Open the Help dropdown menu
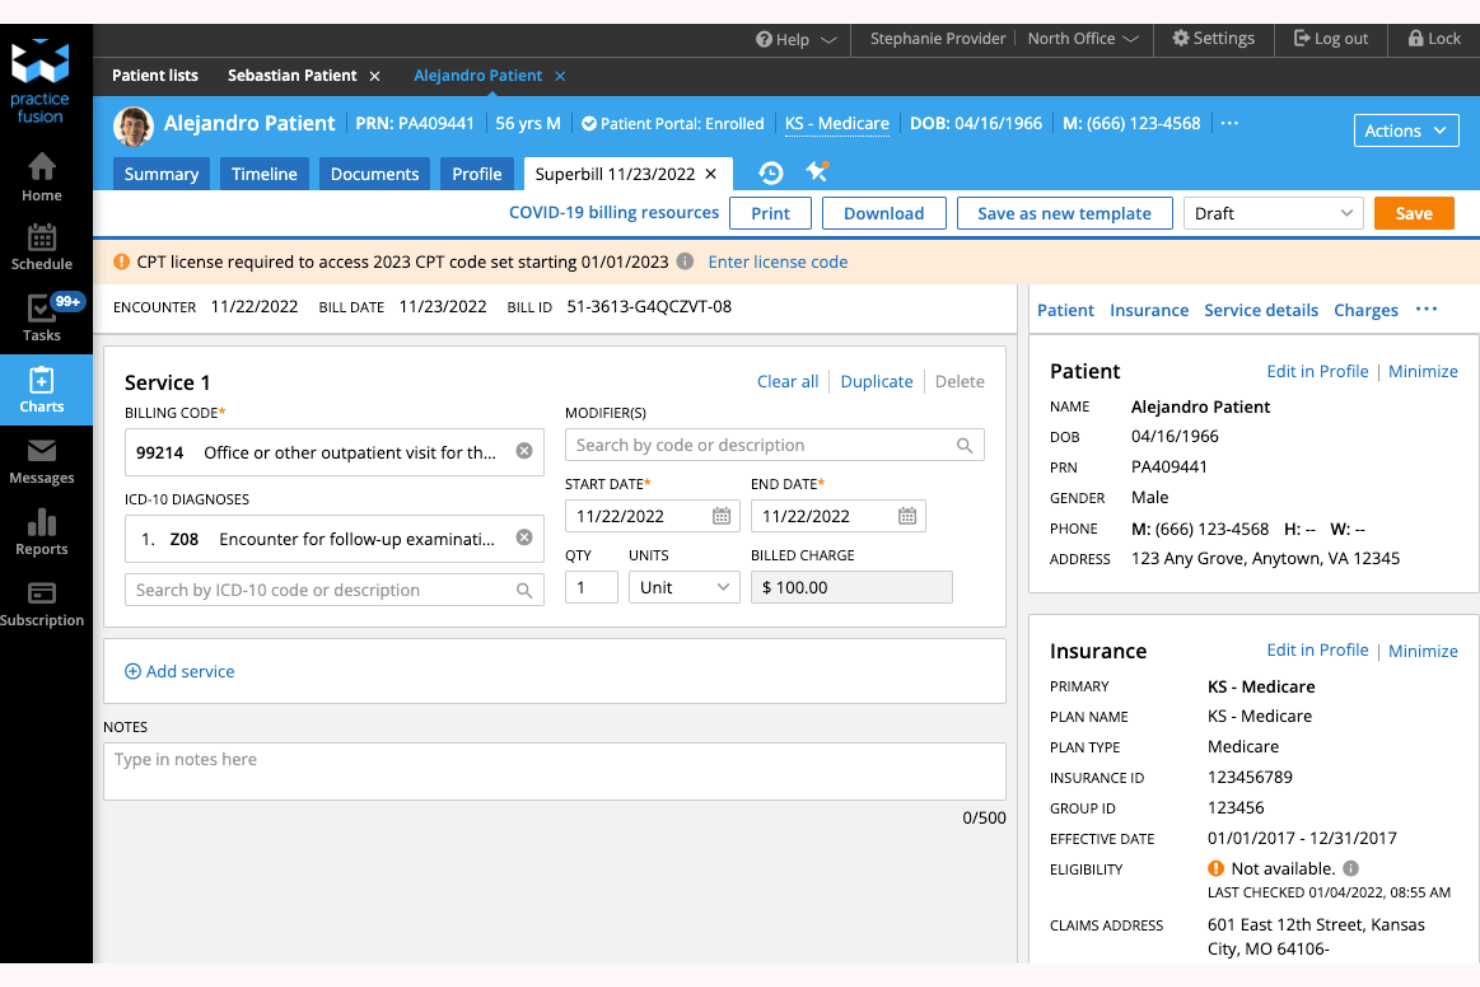 (796, 39)
